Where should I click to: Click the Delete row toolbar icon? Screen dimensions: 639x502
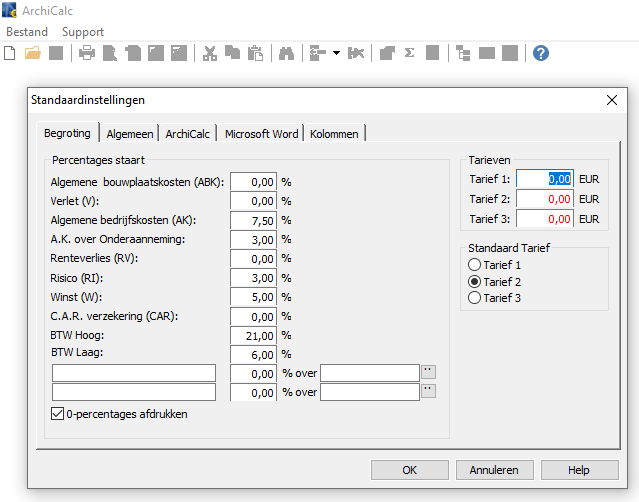click(356, 53)
